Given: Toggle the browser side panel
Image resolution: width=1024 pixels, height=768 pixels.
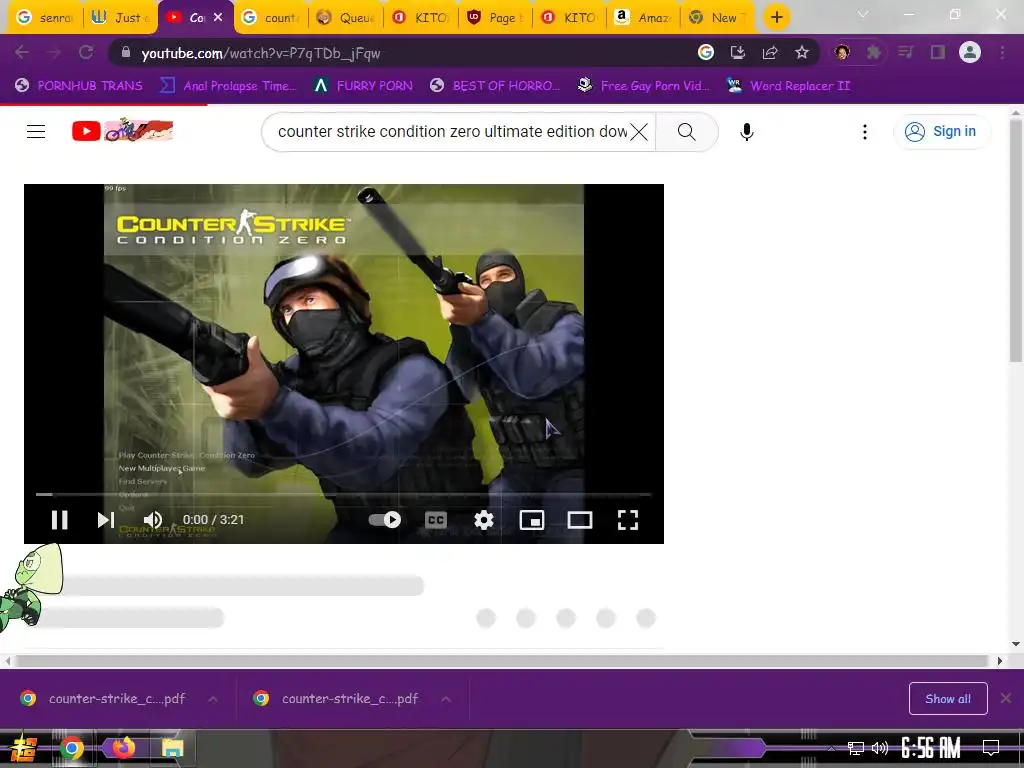Looking at the screenshot, I should [938, 53].
